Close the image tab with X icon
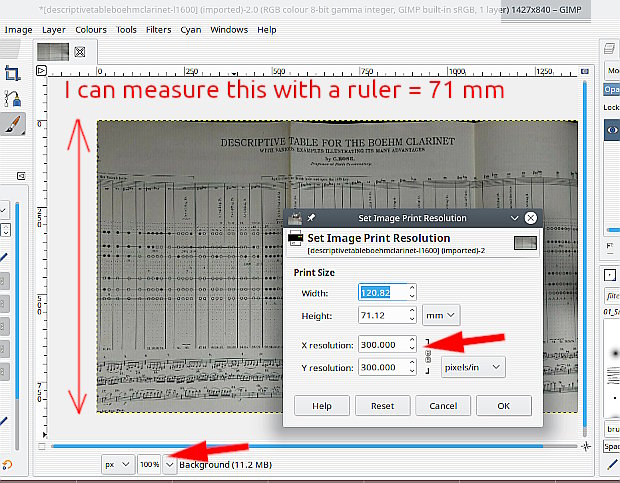 (80, 52)
